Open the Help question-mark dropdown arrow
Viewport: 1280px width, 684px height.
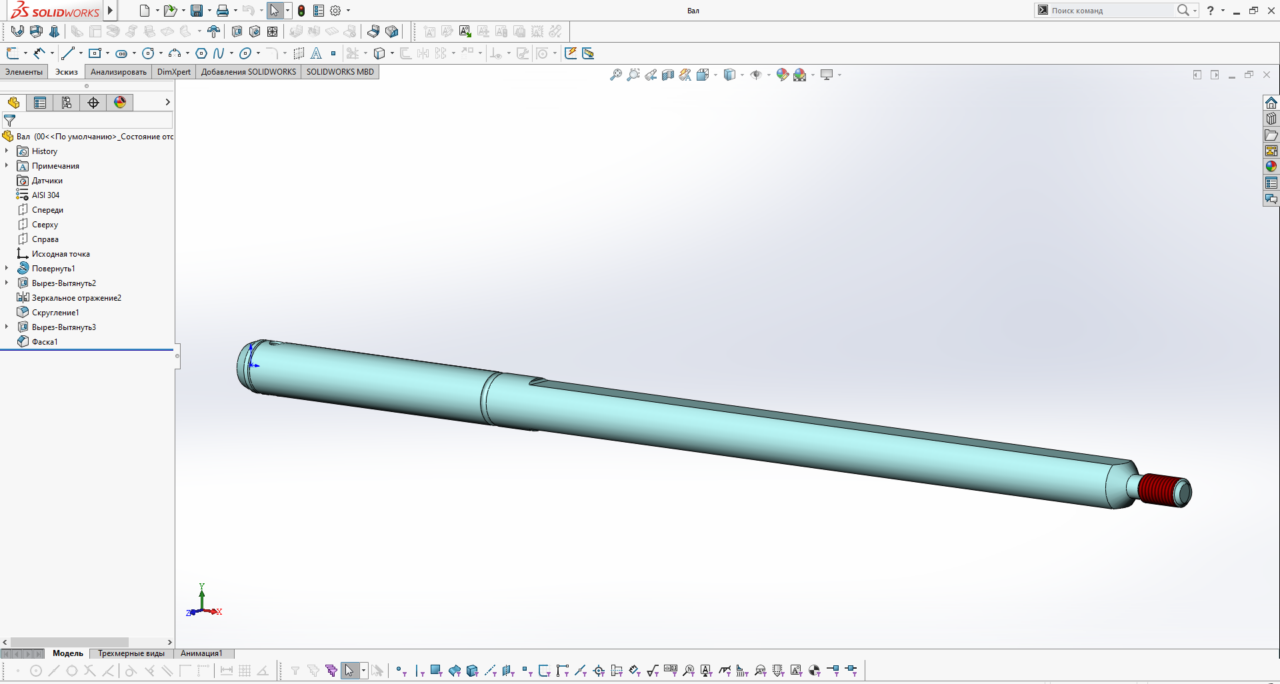coord(1223,10)
